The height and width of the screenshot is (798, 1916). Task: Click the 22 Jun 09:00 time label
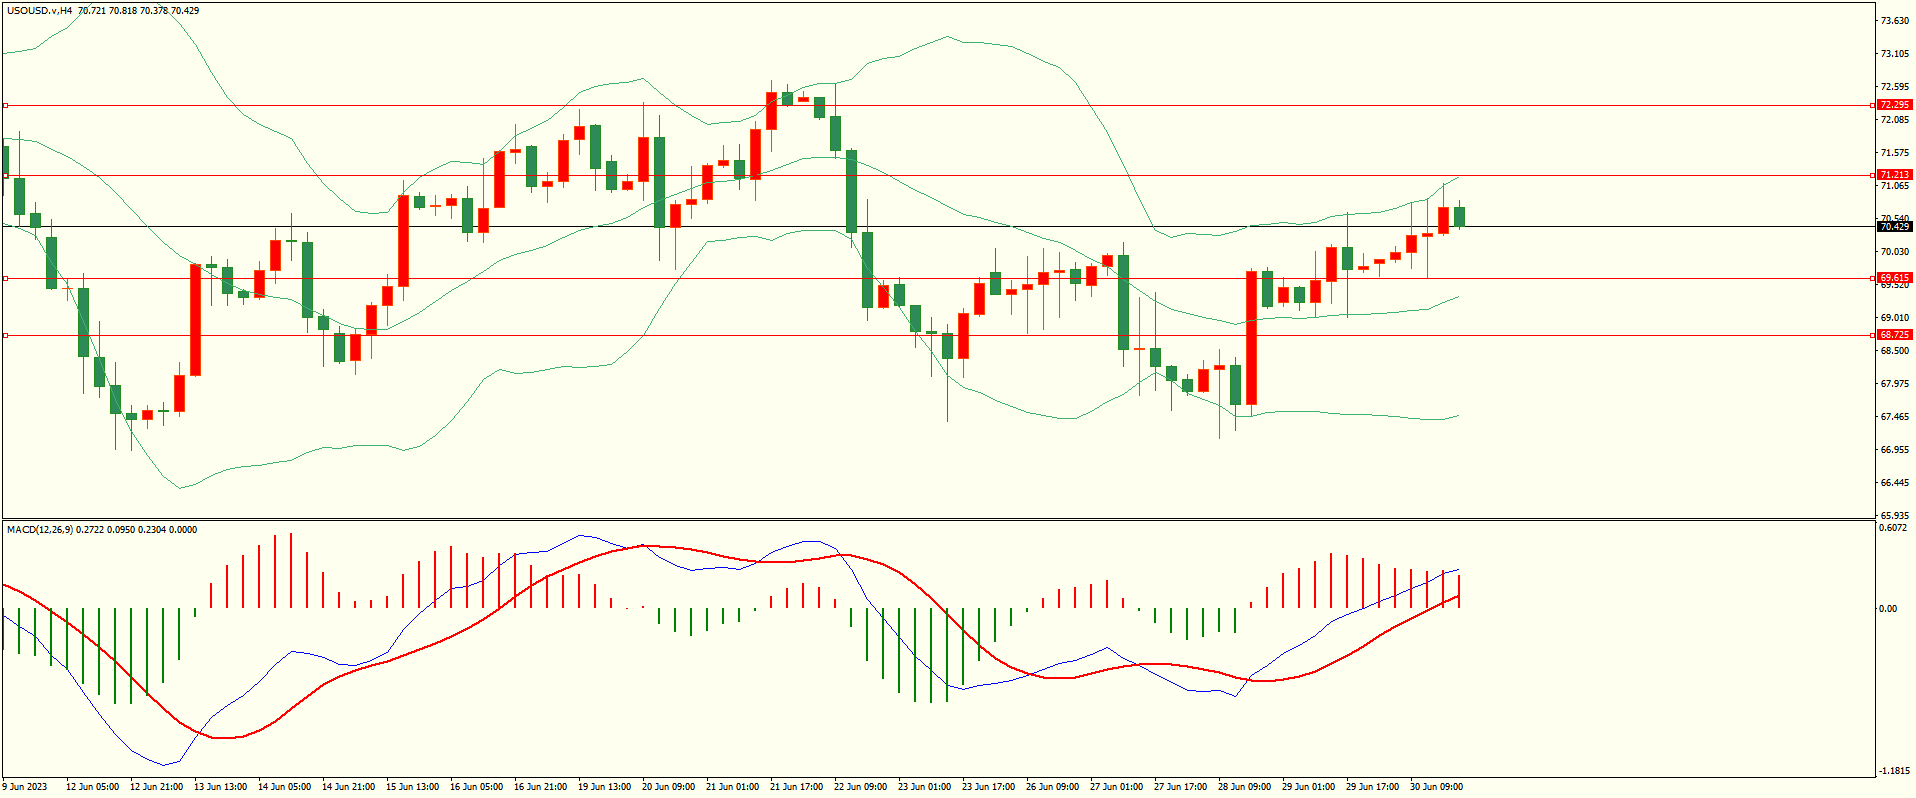[x=860, y=787]
